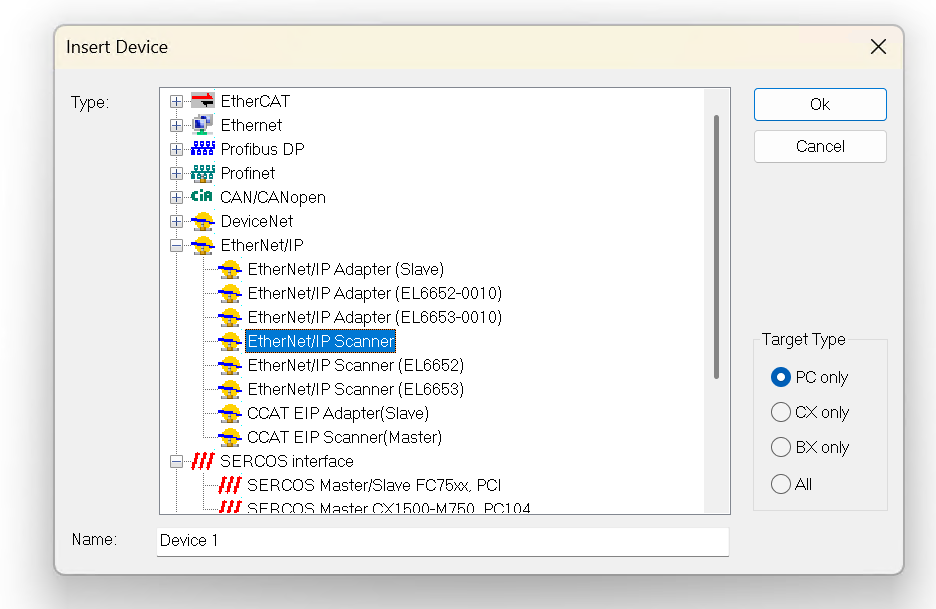Select EtherNet/IP Scanner (EL6652) entry

point(355,365)
